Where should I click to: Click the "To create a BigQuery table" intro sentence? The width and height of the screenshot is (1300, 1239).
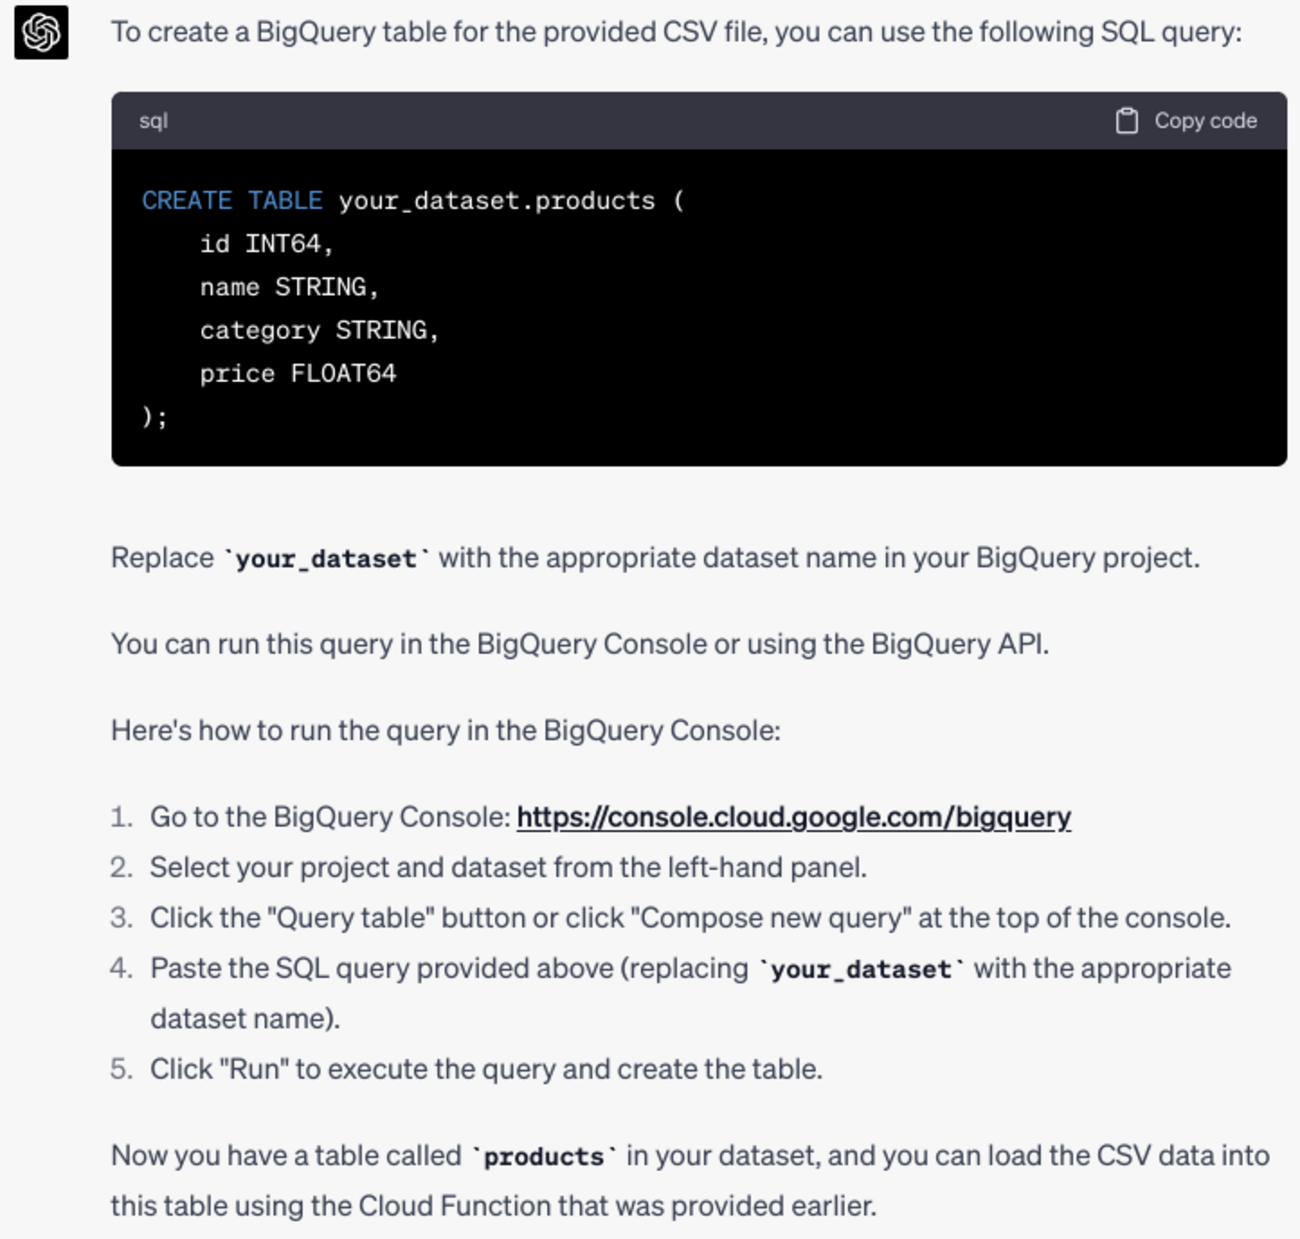(x=676, y=33)
